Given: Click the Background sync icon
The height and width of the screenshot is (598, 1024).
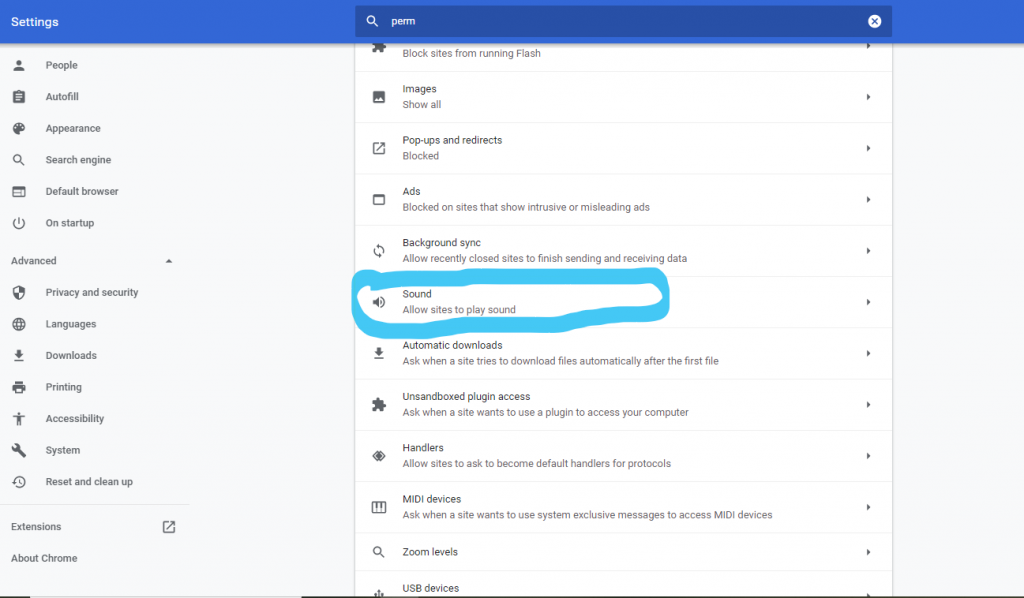Looking at the screenshot, I should click(x=379, y=251).
